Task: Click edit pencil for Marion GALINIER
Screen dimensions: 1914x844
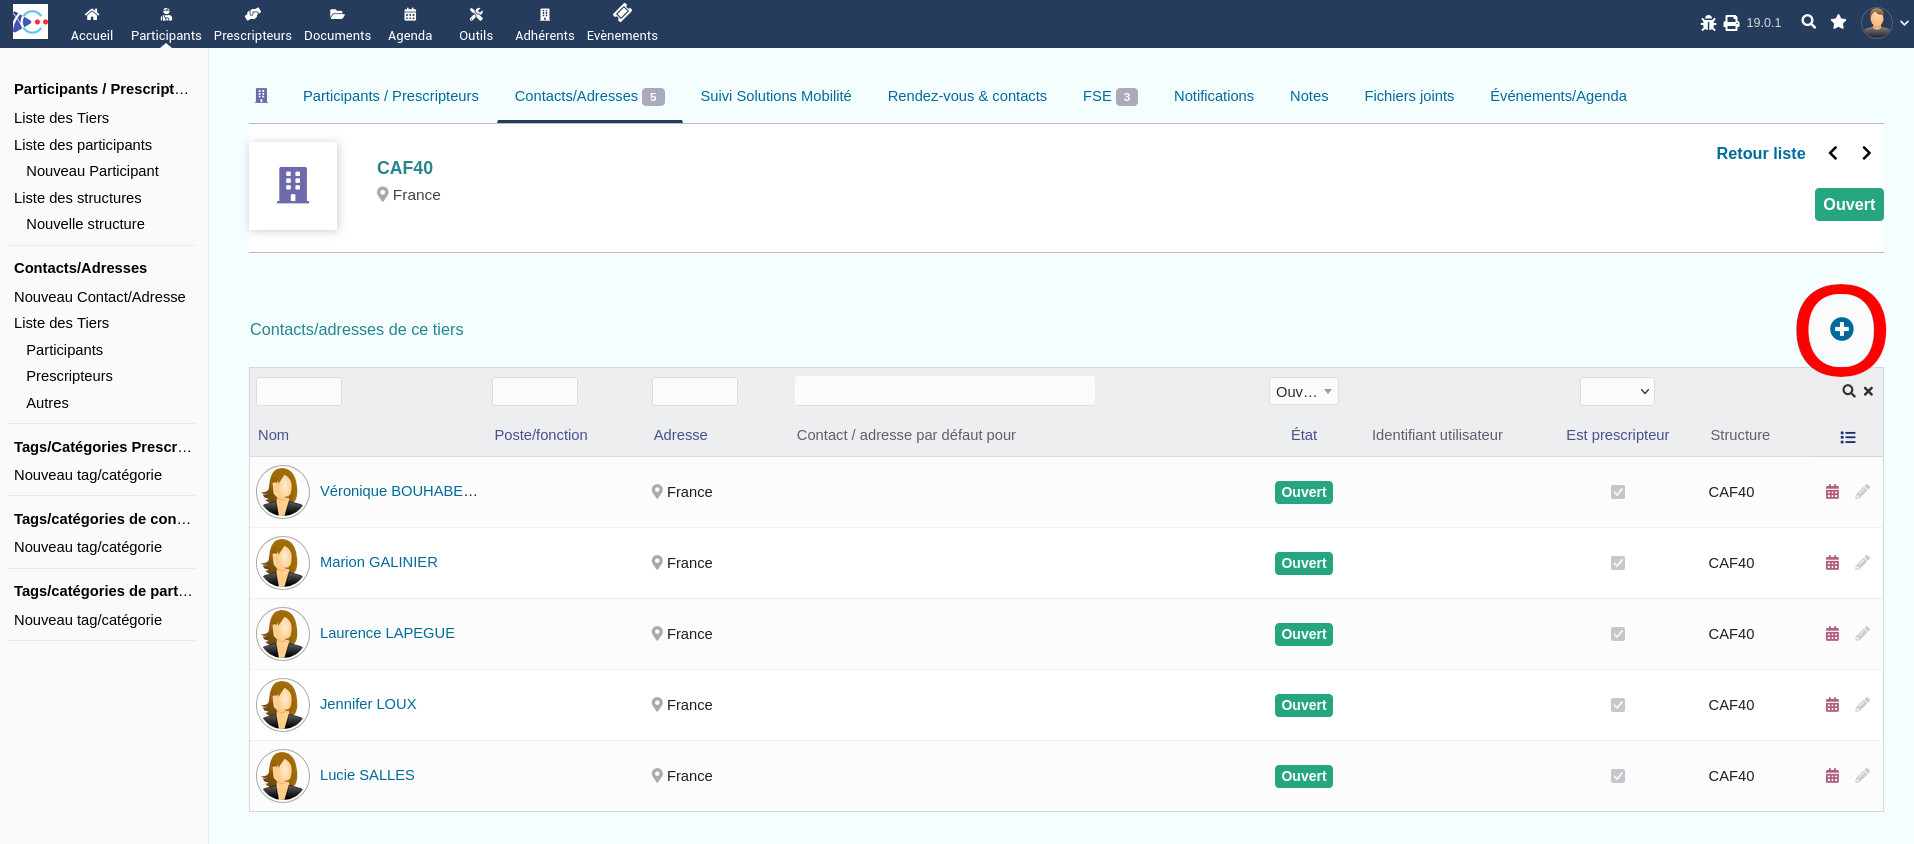Action: tap(1862, 563)
